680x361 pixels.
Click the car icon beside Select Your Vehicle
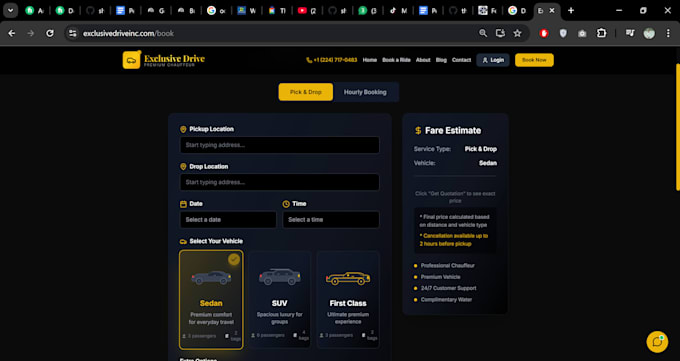pos(183,241)
